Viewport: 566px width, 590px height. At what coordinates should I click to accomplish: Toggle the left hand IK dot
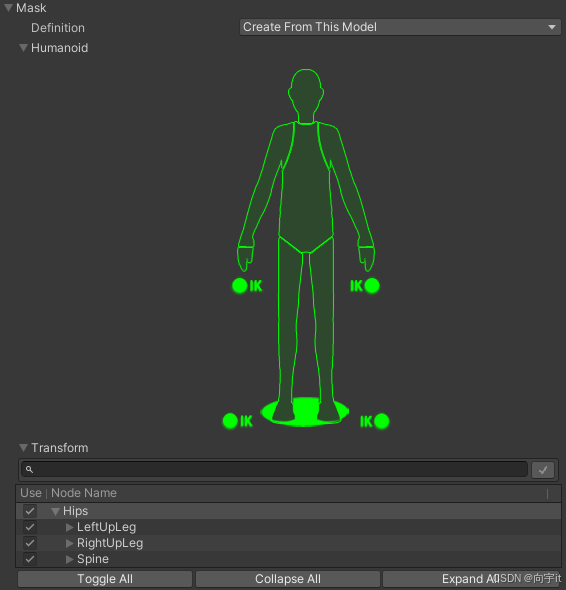pos(240,286)
